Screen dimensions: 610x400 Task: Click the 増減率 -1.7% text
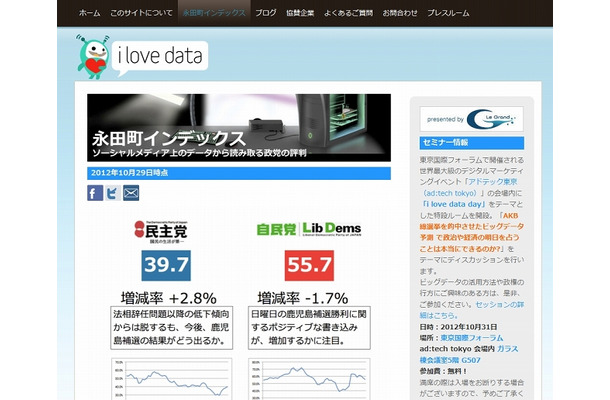[303, 298]
